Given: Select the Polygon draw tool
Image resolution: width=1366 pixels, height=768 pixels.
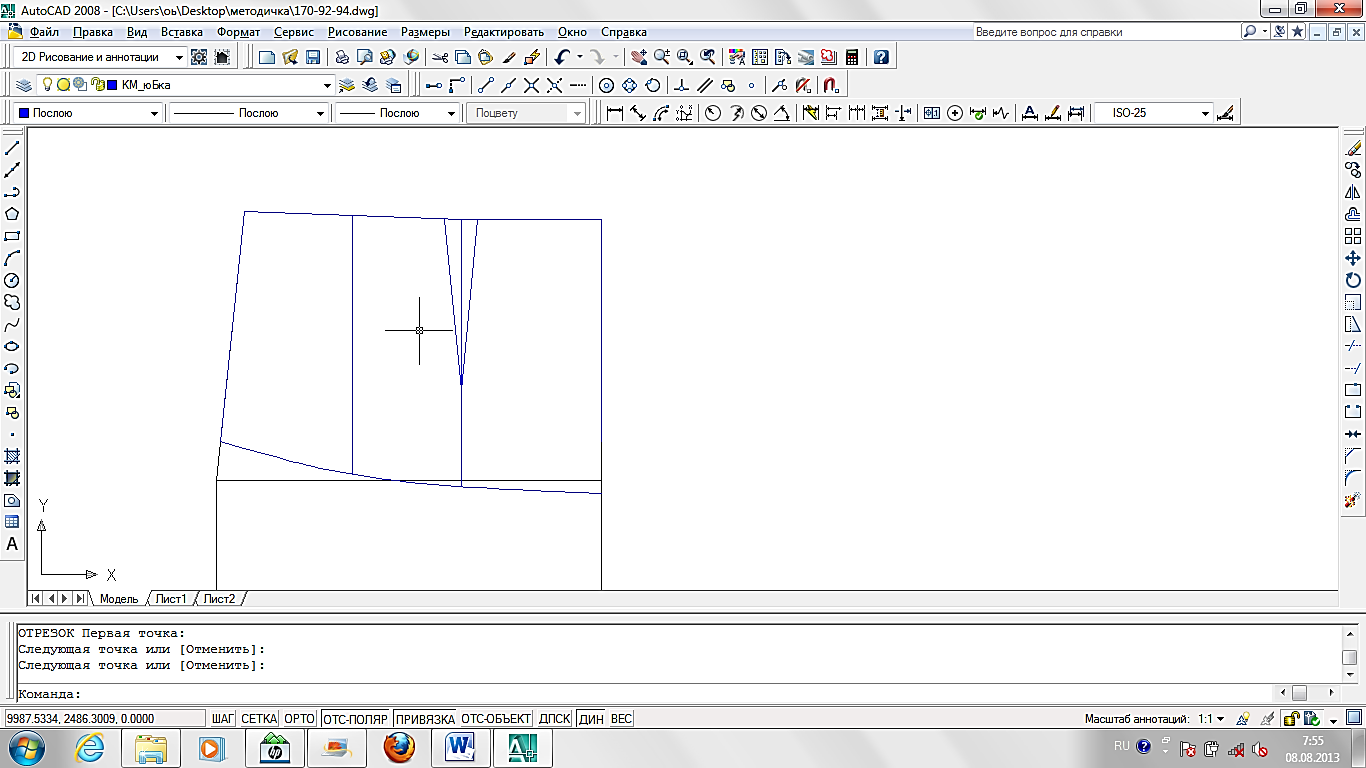Looking at the screenshot, I should [12, 214].
